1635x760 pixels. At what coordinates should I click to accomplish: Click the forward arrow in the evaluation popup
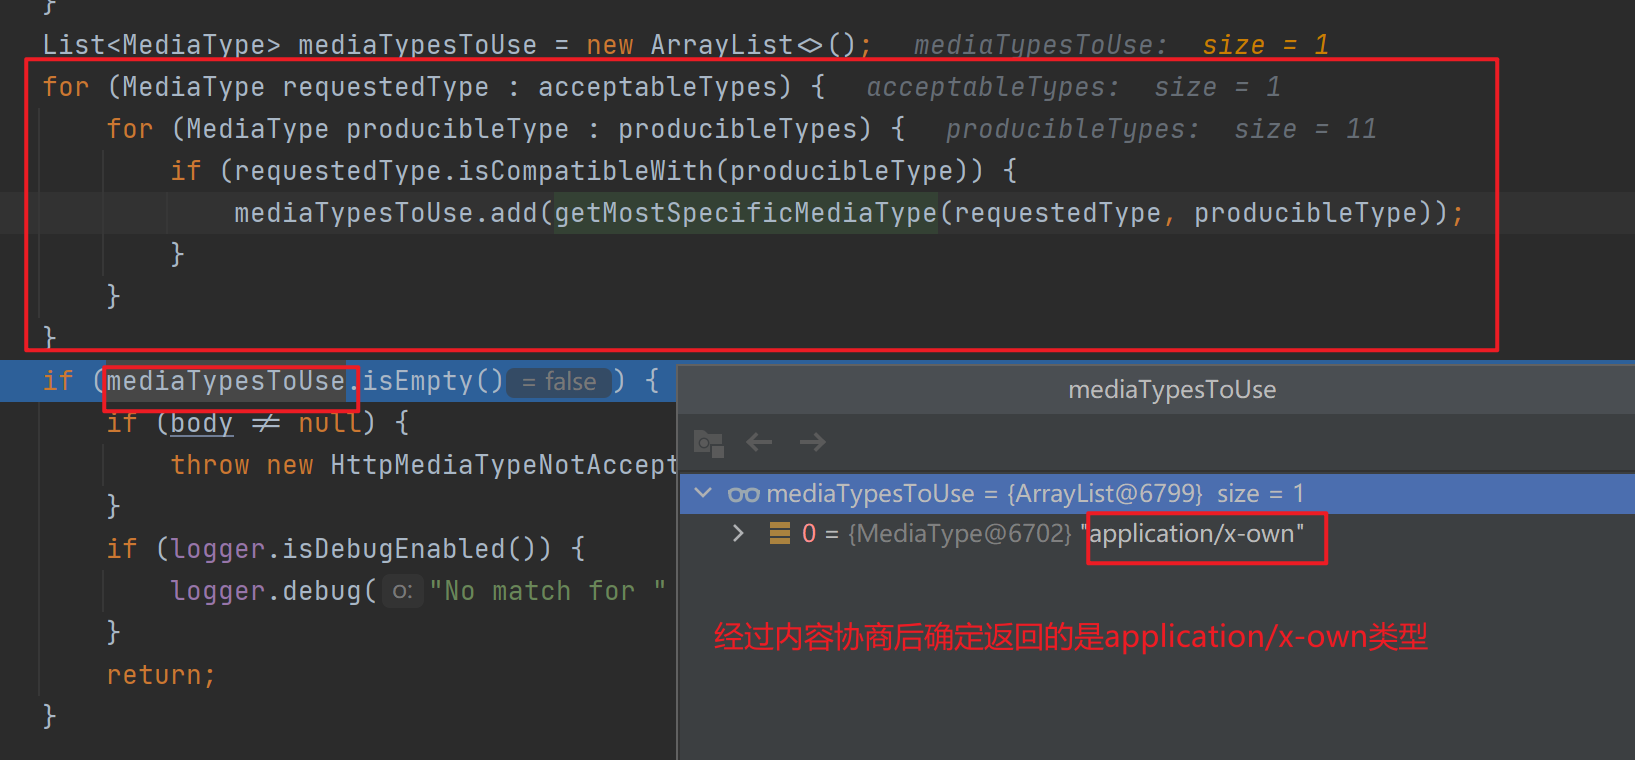pos(812,442)
